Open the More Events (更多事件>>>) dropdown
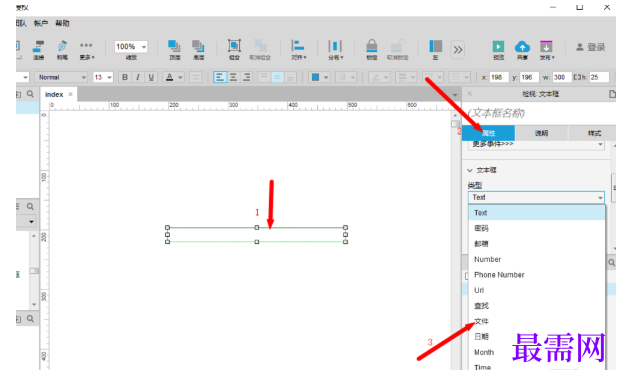This screenshot has height=379, width=624. coord(536,144)
